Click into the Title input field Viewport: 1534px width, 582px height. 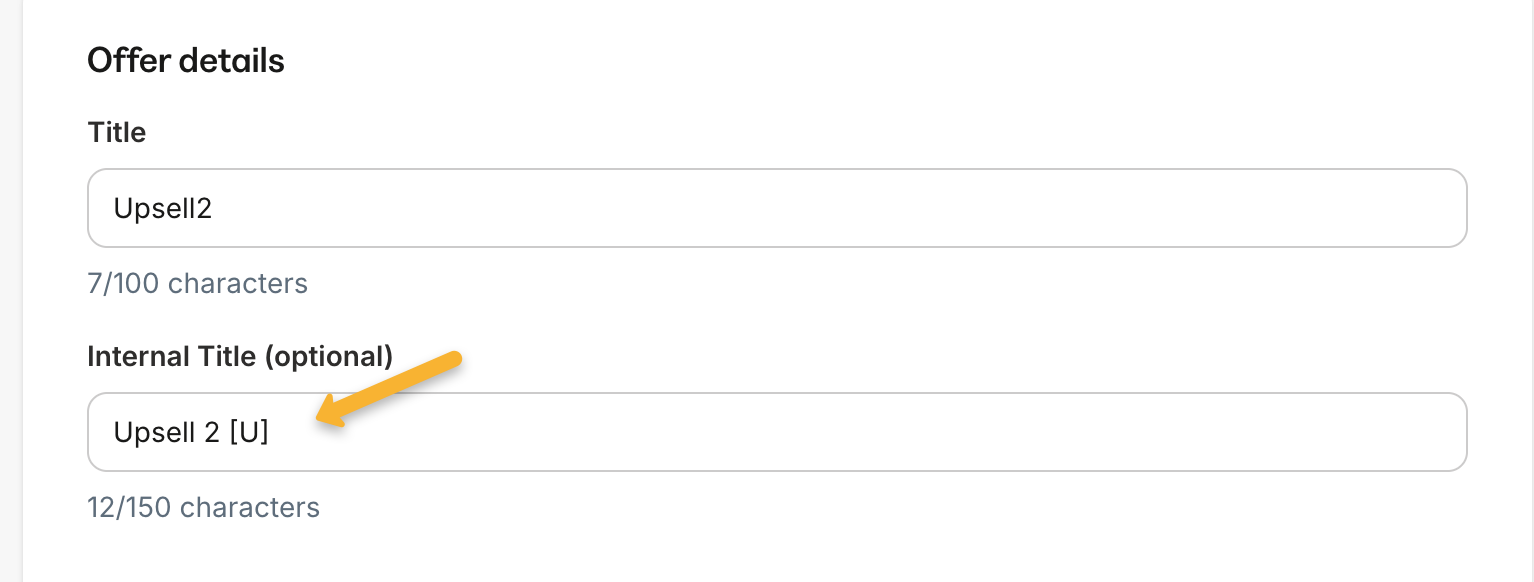coord(776,208)
